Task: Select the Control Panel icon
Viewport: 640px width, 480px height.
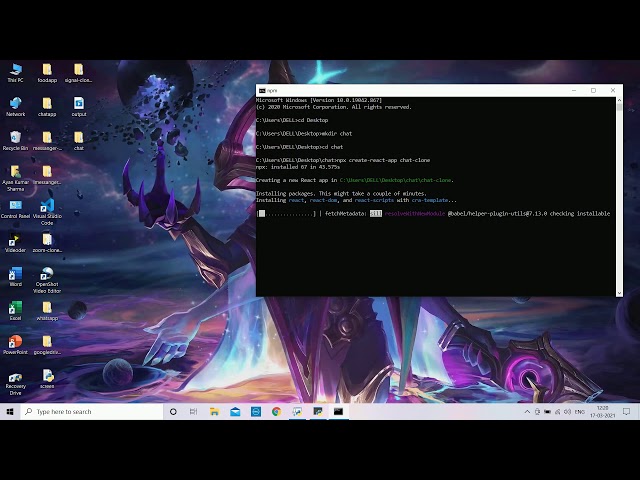Action: (x=16, y=209)
